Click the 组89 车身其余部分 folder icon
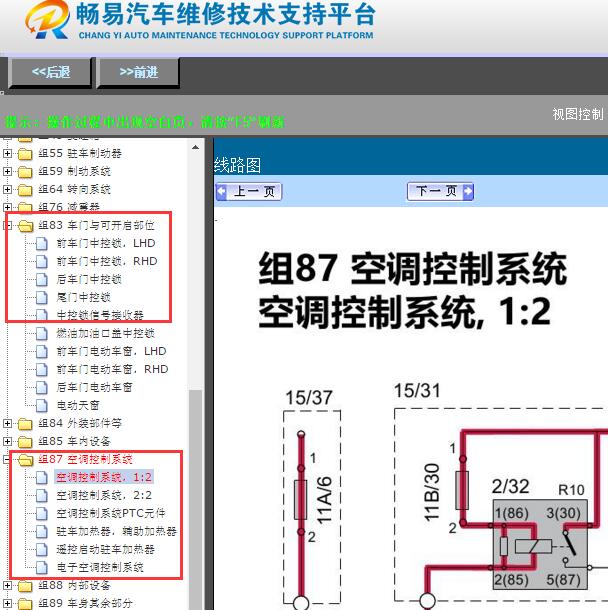Image resolution: width=608 pixels, height=610 pixels. pyautogui.click(x=25, y=604)
